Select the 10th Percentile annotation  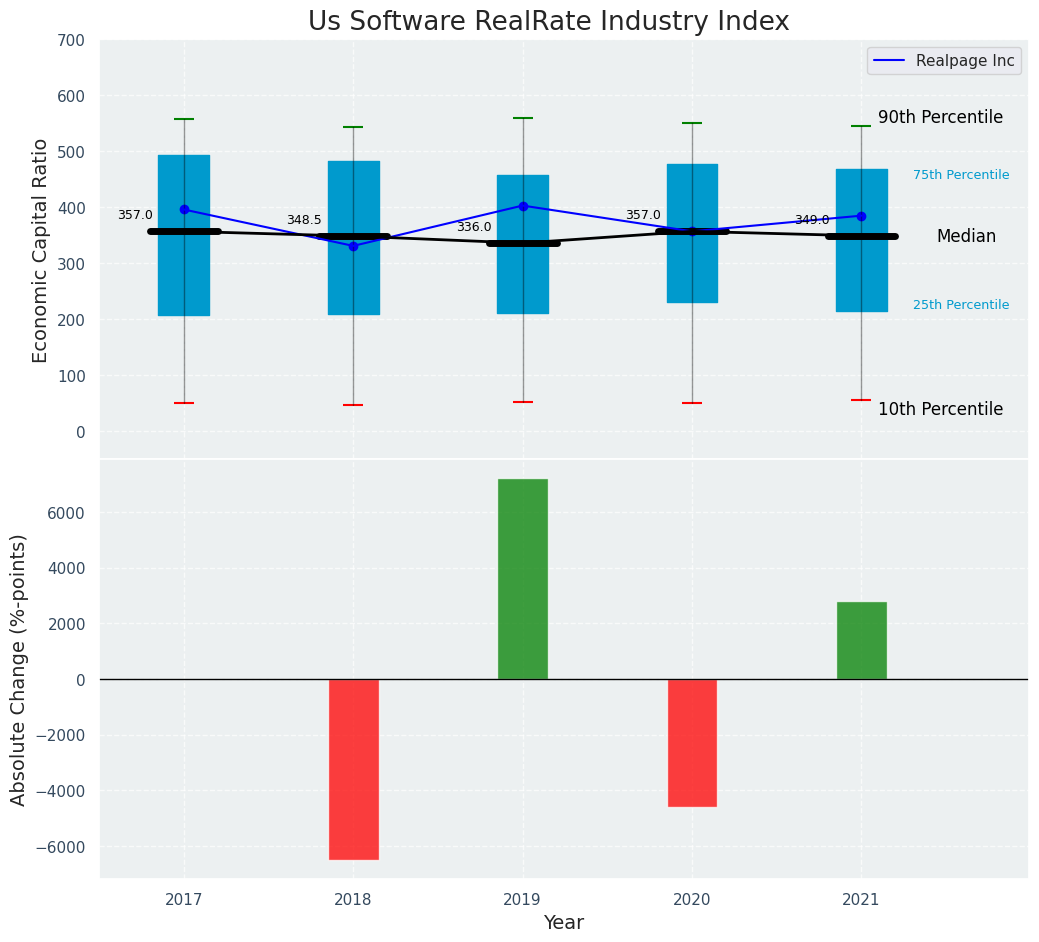[x=940, y=409]
